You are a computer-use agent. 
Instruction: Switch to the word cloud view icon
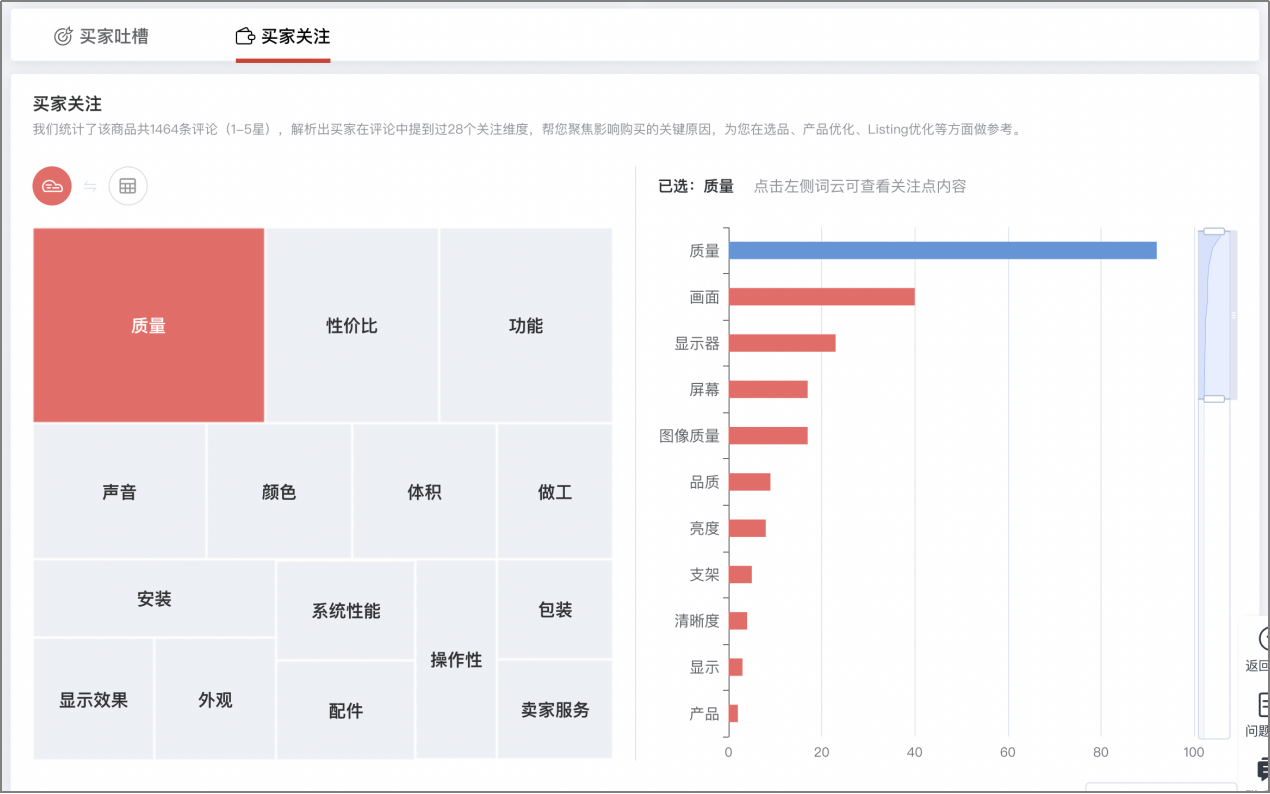click(52, 186)
